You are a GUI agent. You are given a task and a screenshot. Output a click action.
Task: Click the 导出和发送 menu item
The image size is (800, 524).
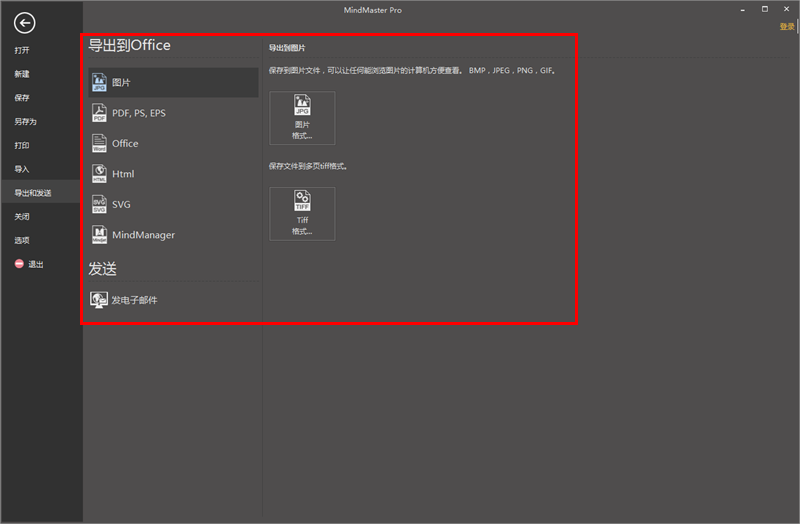(32, 193)
